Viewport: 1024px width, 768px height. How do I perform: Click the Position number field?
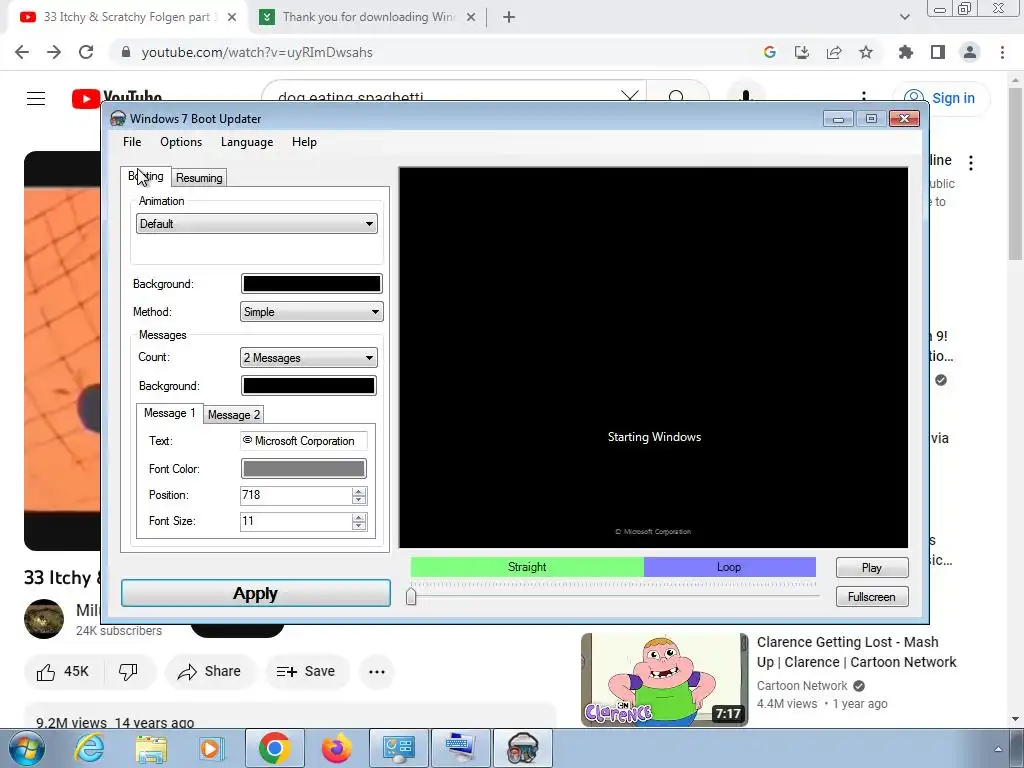(296, 495)
